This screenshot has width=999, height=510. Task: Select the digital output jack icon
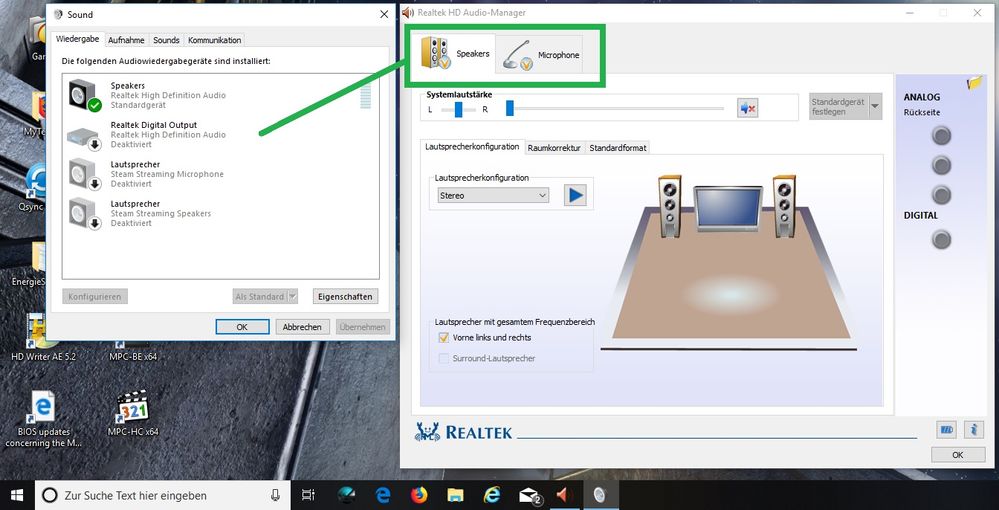(x=941, y=239)
